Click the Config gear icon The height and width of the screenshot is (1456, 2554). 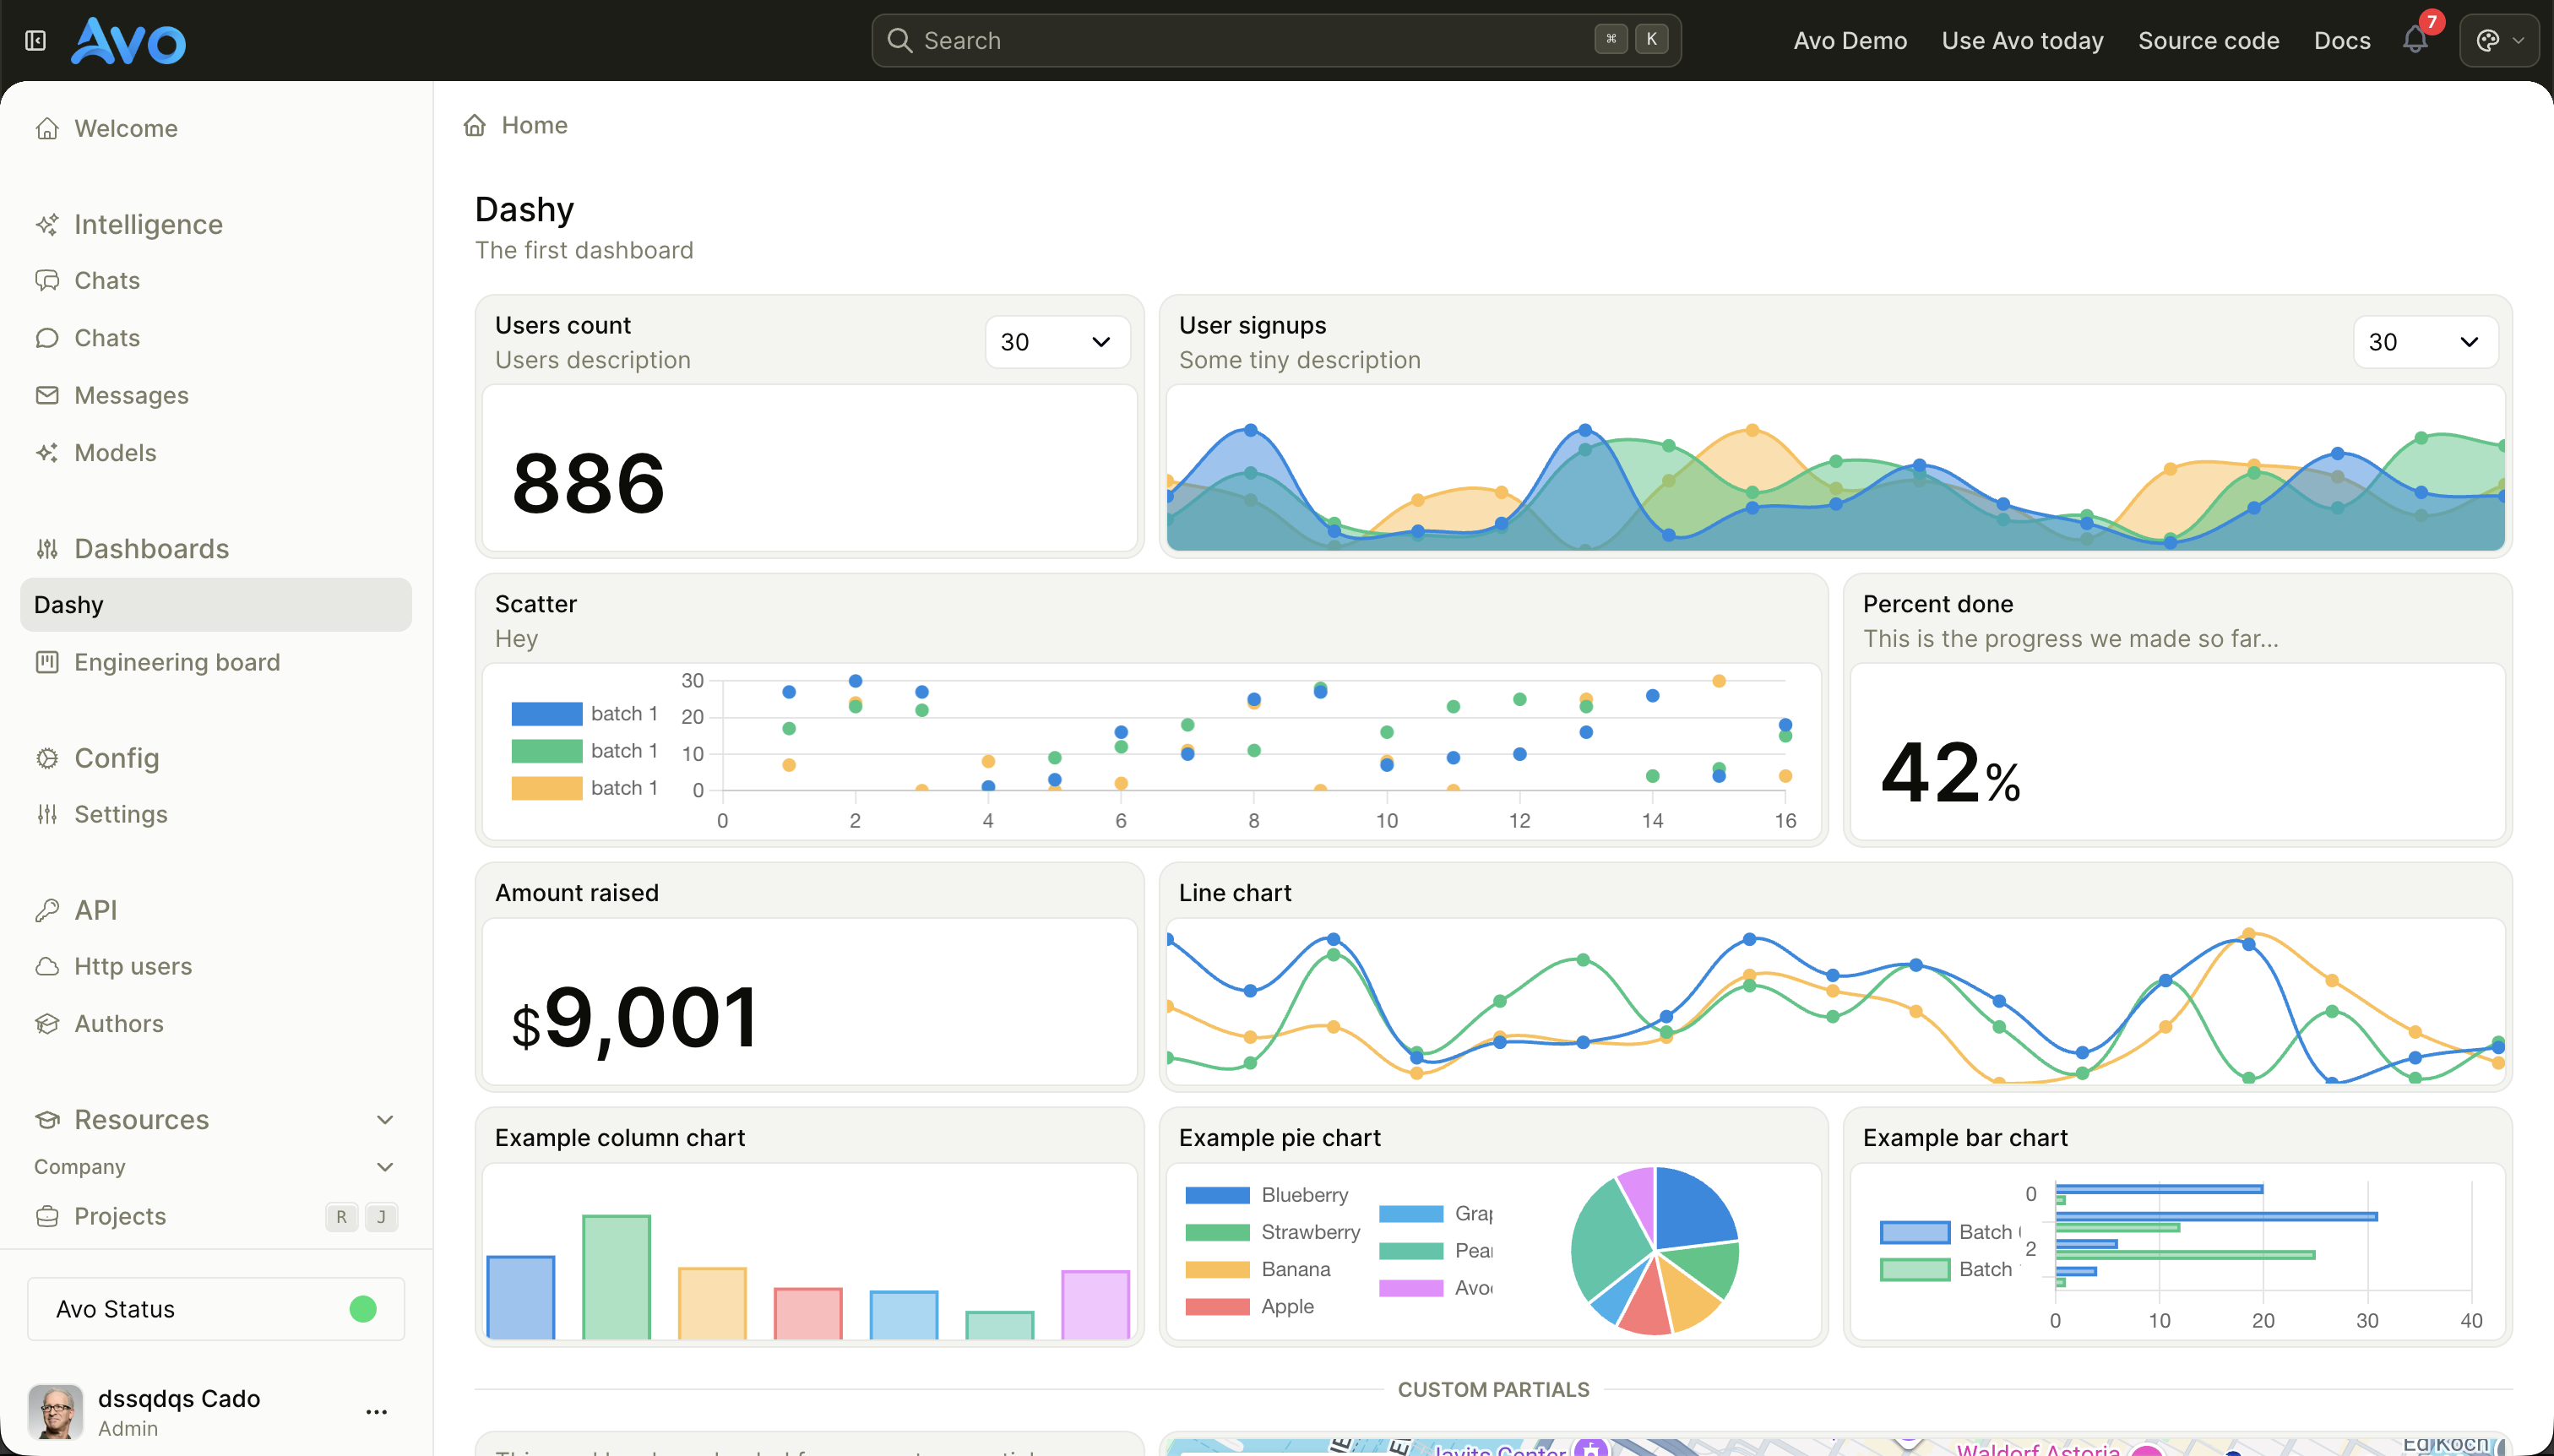tap(47, 758)
